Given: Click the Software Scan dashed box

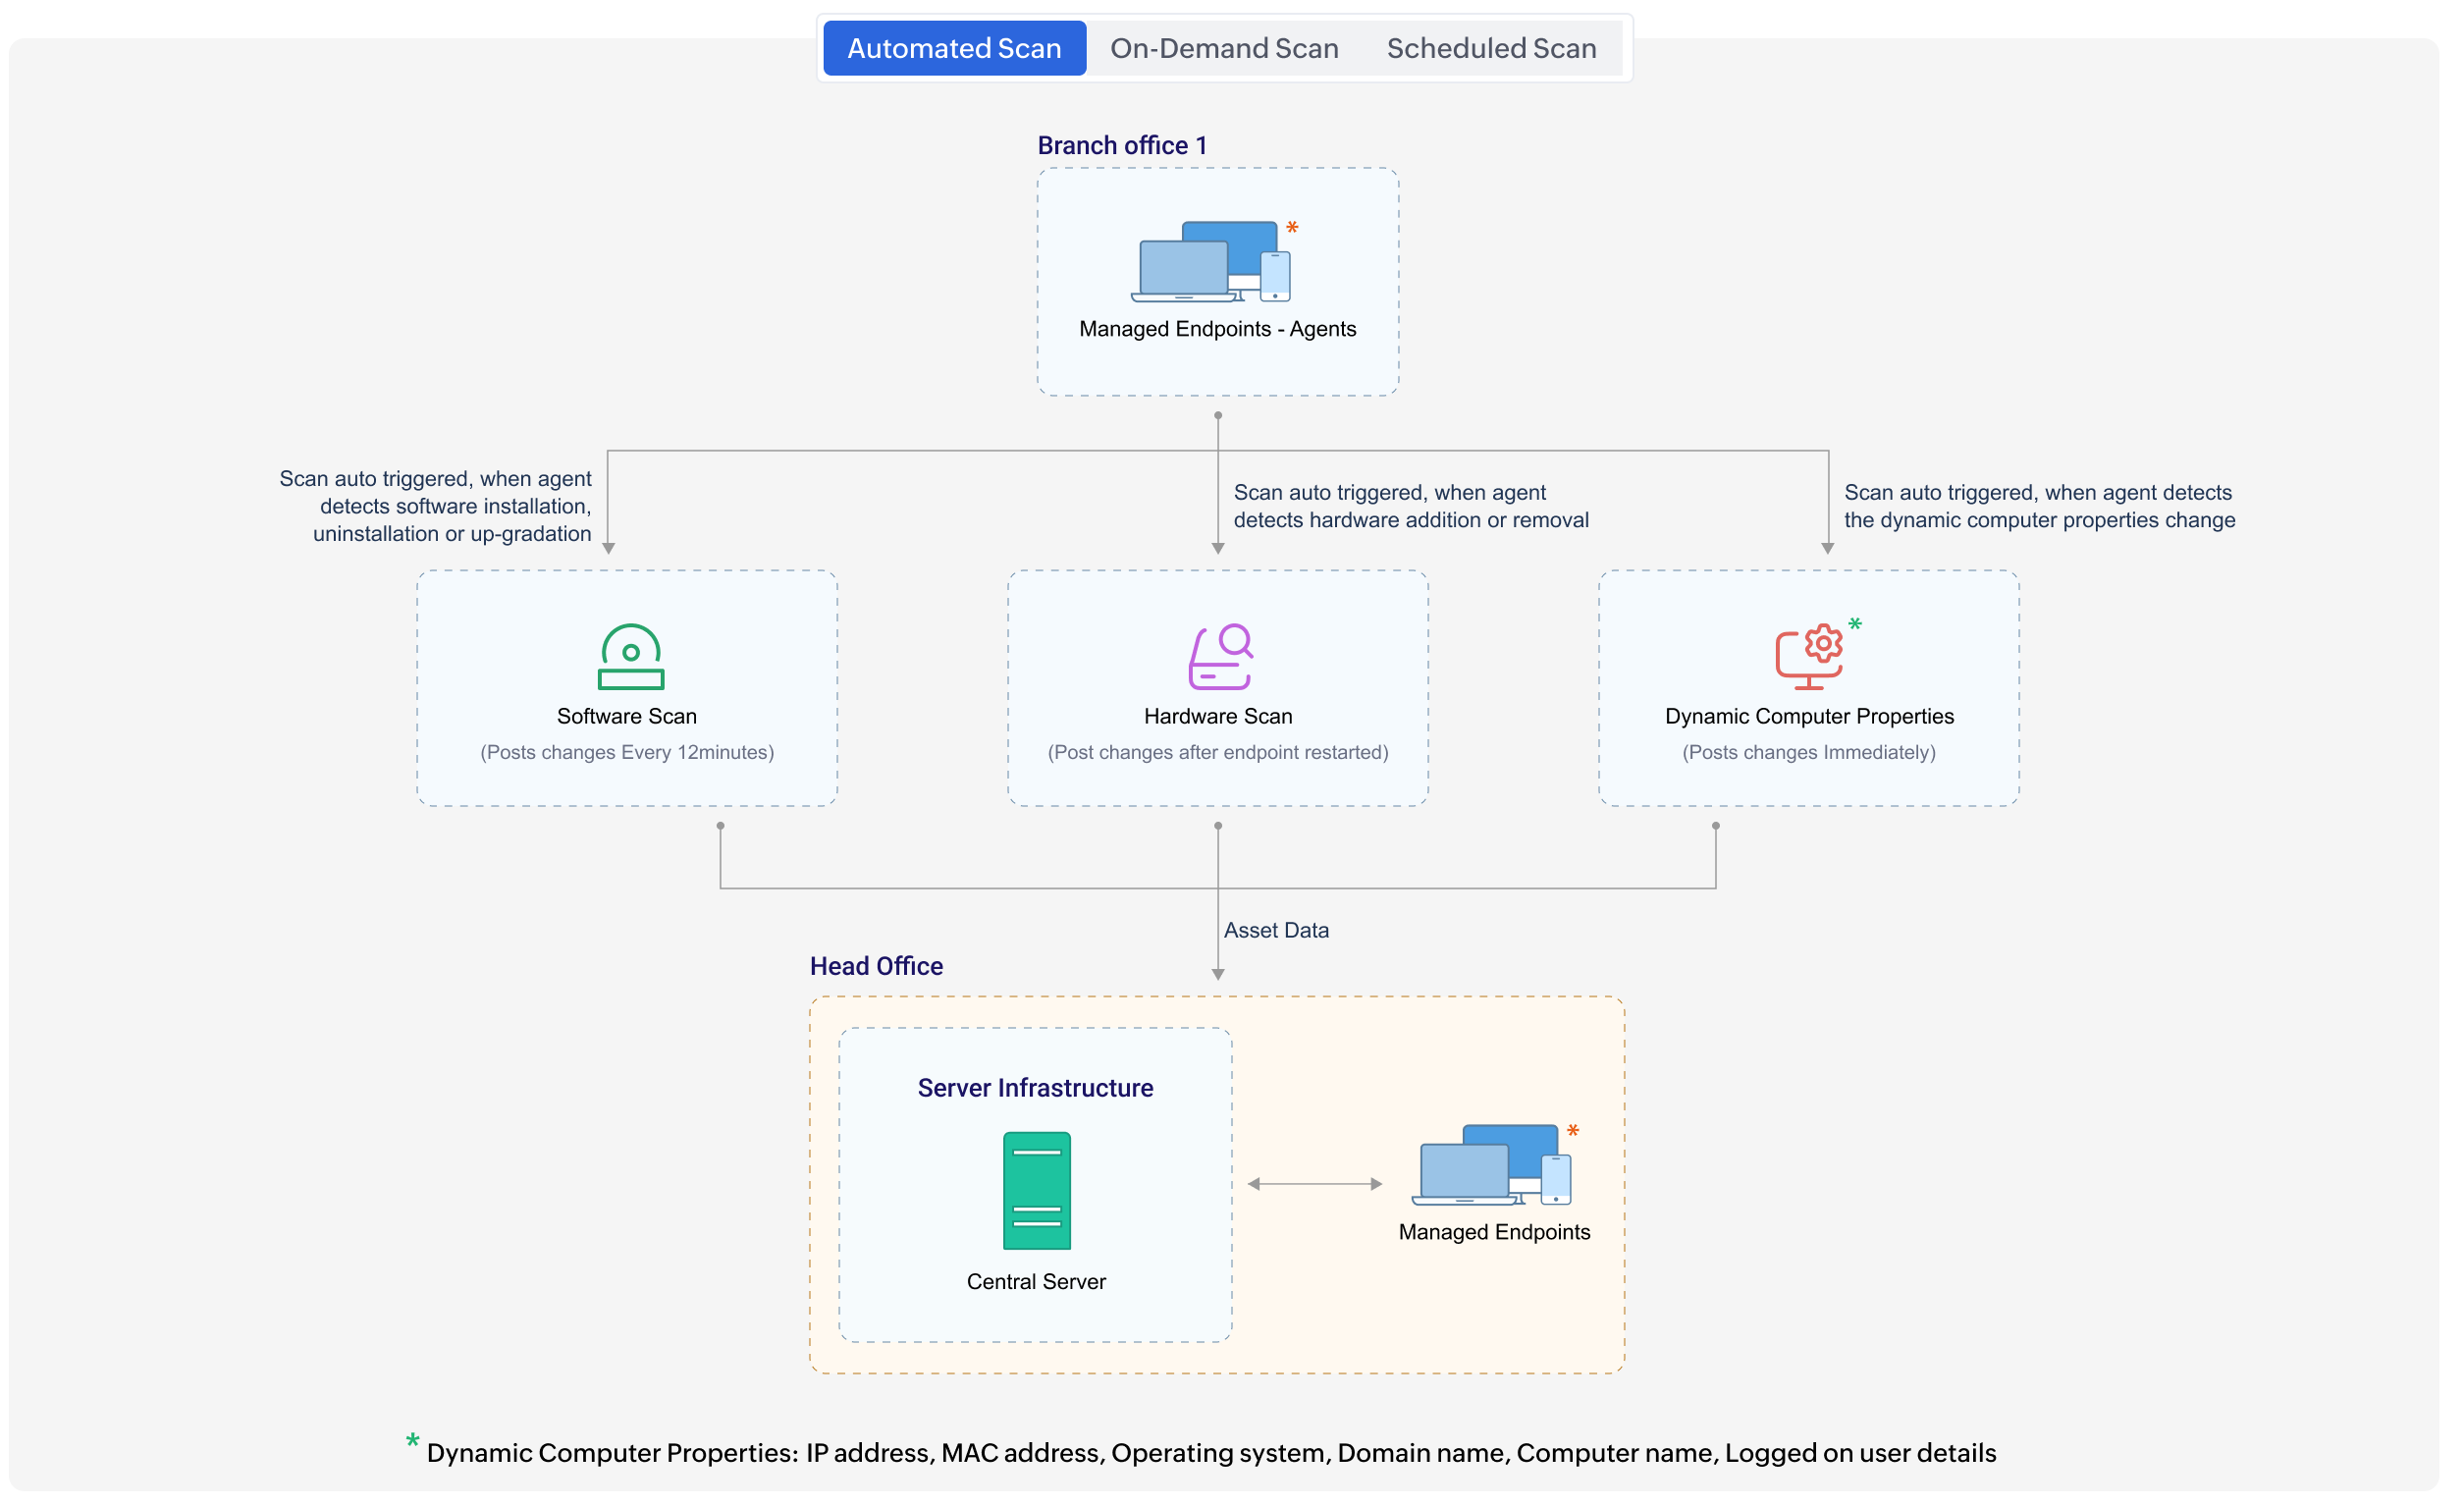Looking at the screenshot, I should click(627, 688).
